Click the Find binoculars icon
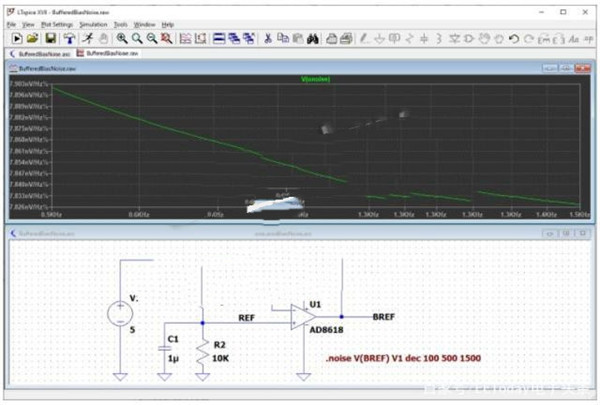The image size is (600, 405). point(312,38)
